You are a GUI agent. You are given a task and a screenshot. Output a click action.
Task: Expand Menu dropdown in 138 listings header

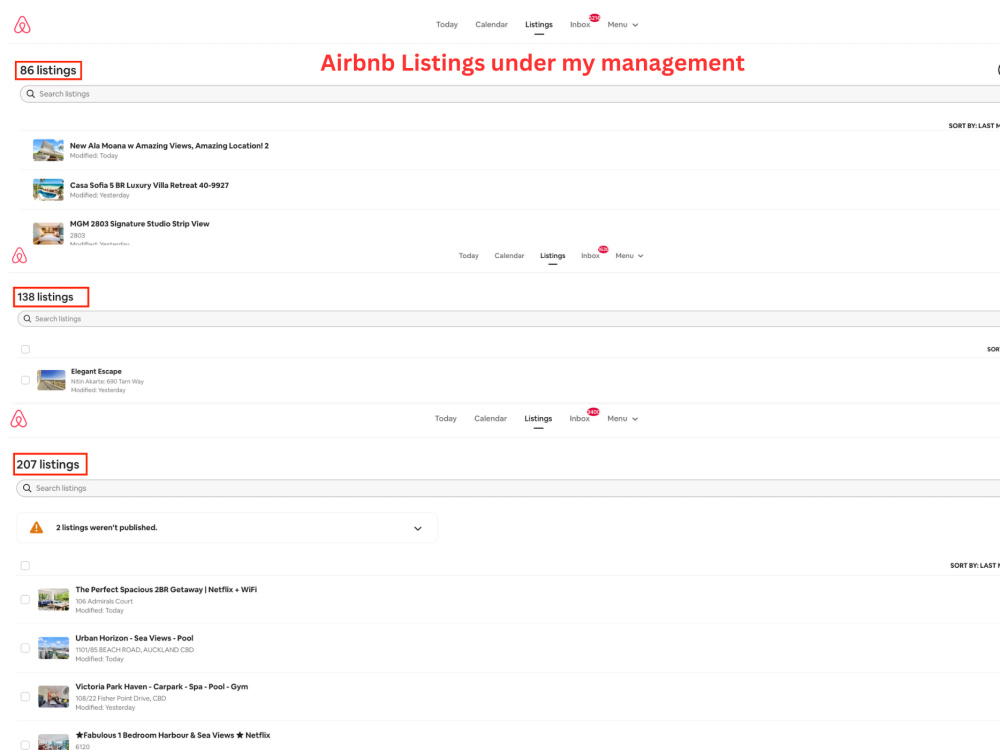coord(629,256)
